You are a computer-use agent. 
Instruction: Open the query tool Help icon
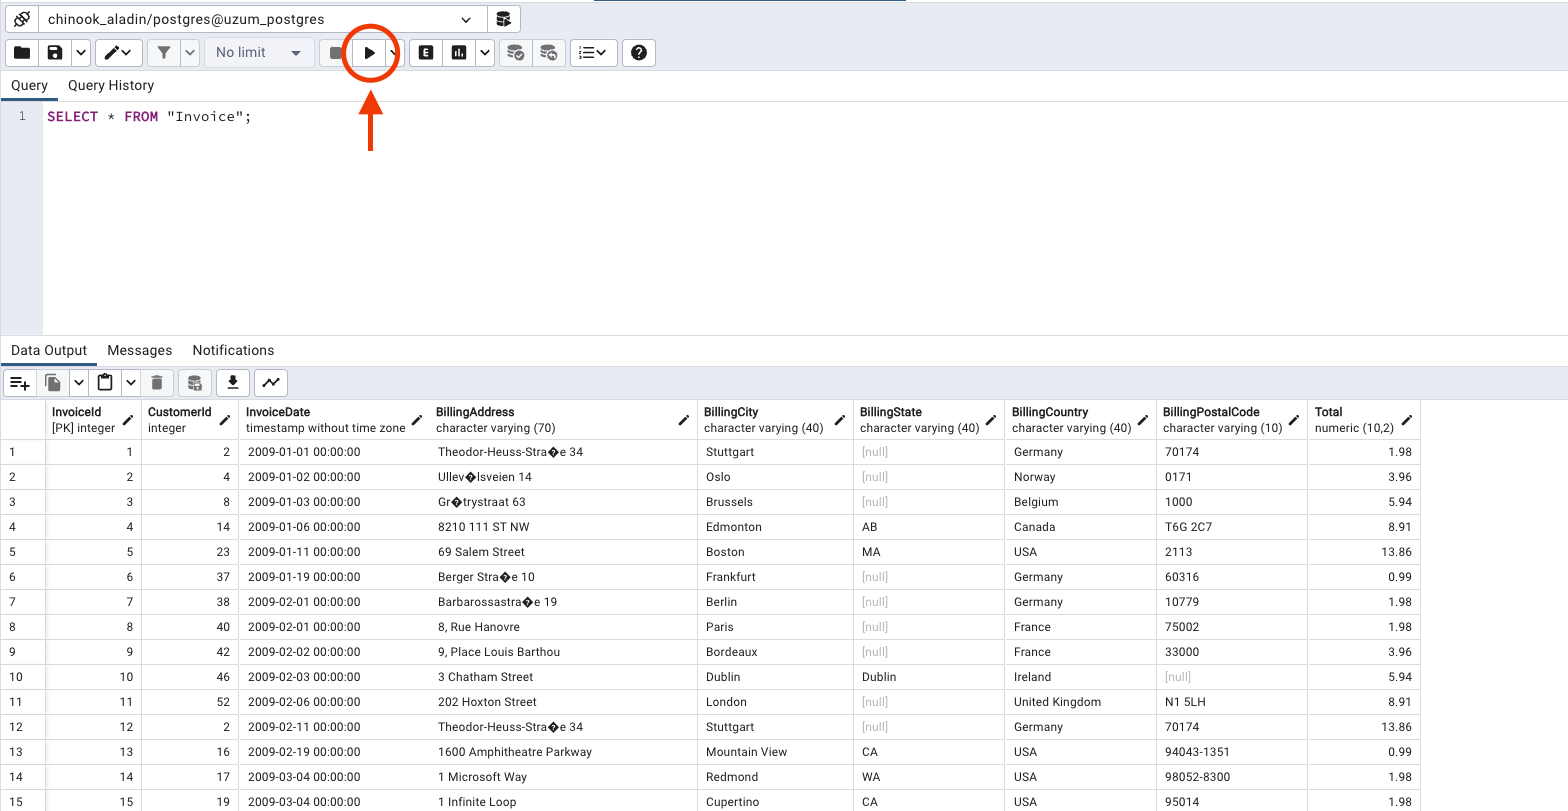pyautogui.click(x=639, y=53)
